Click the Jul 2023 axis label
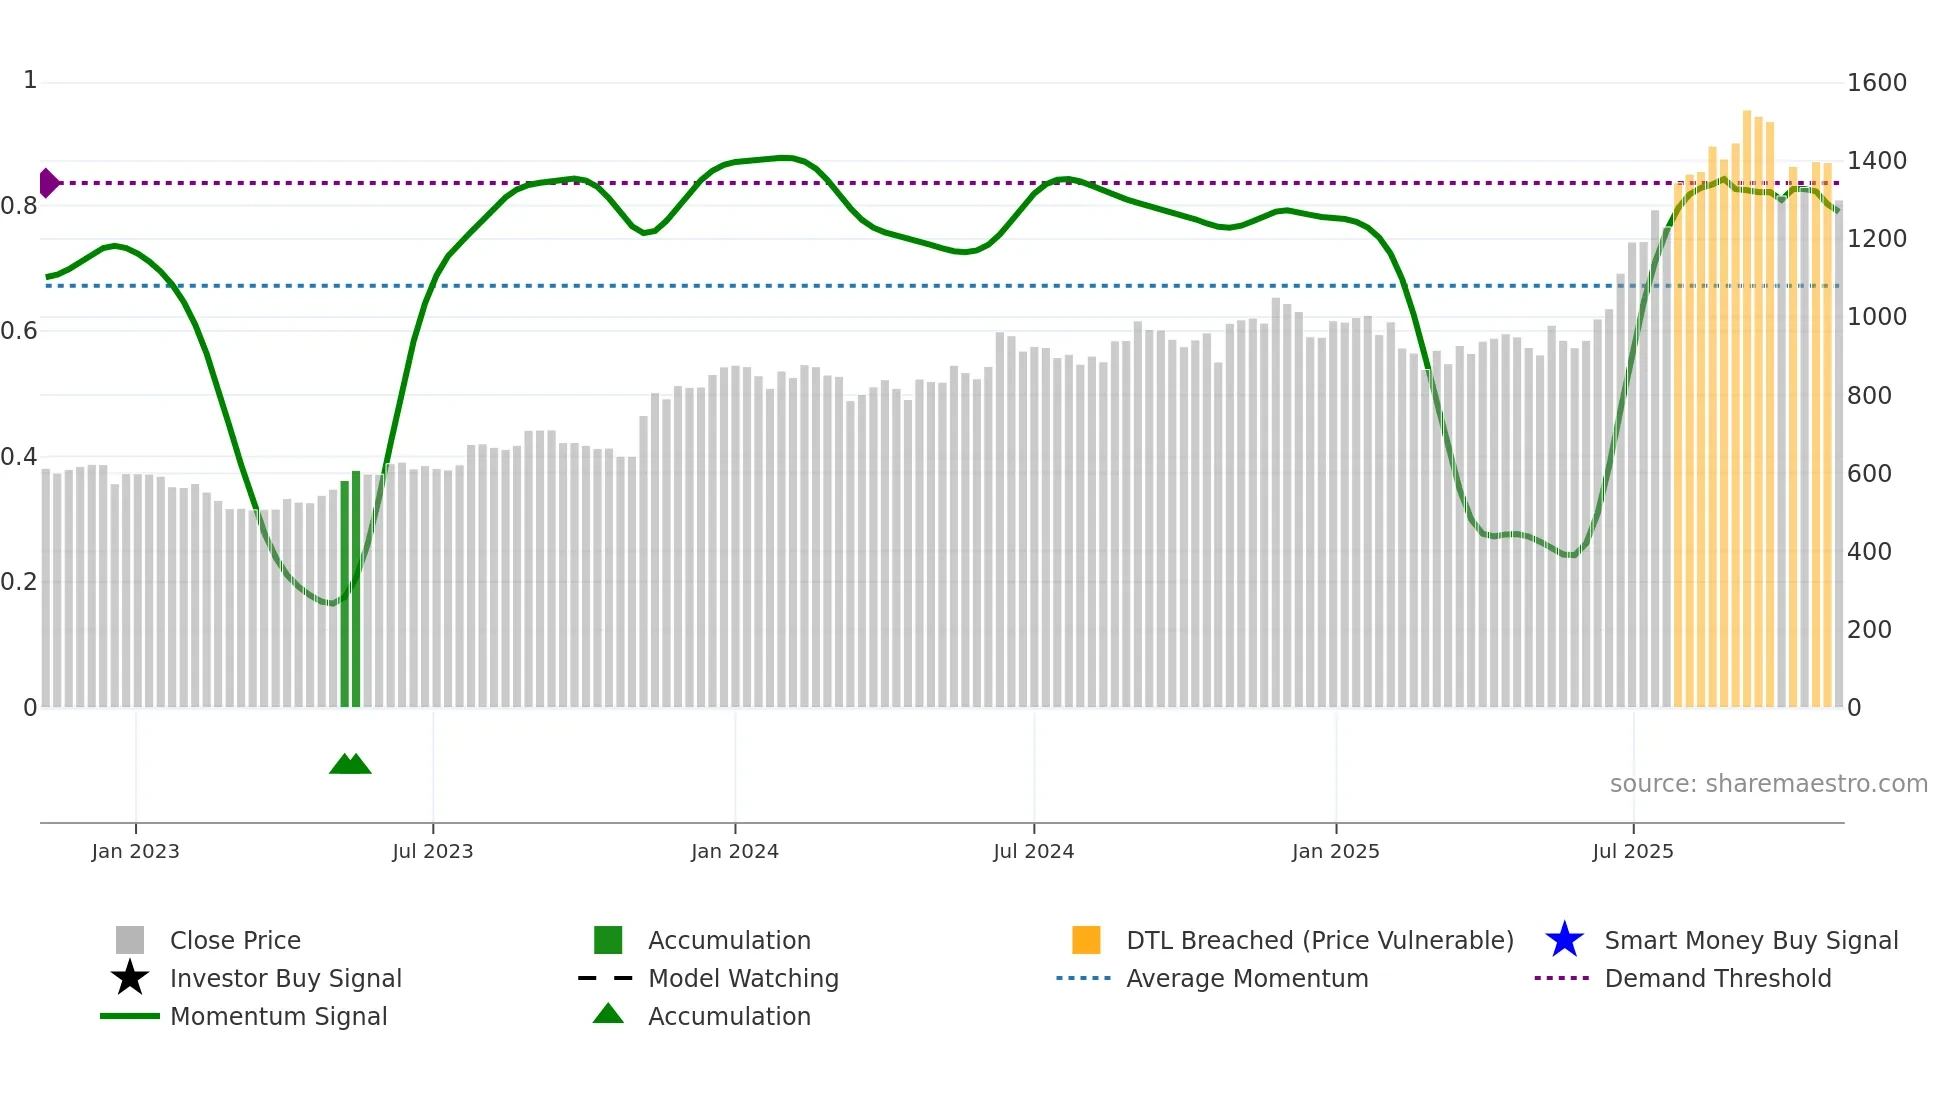This screenshot has width=1960, height=1102. (432, 851)
